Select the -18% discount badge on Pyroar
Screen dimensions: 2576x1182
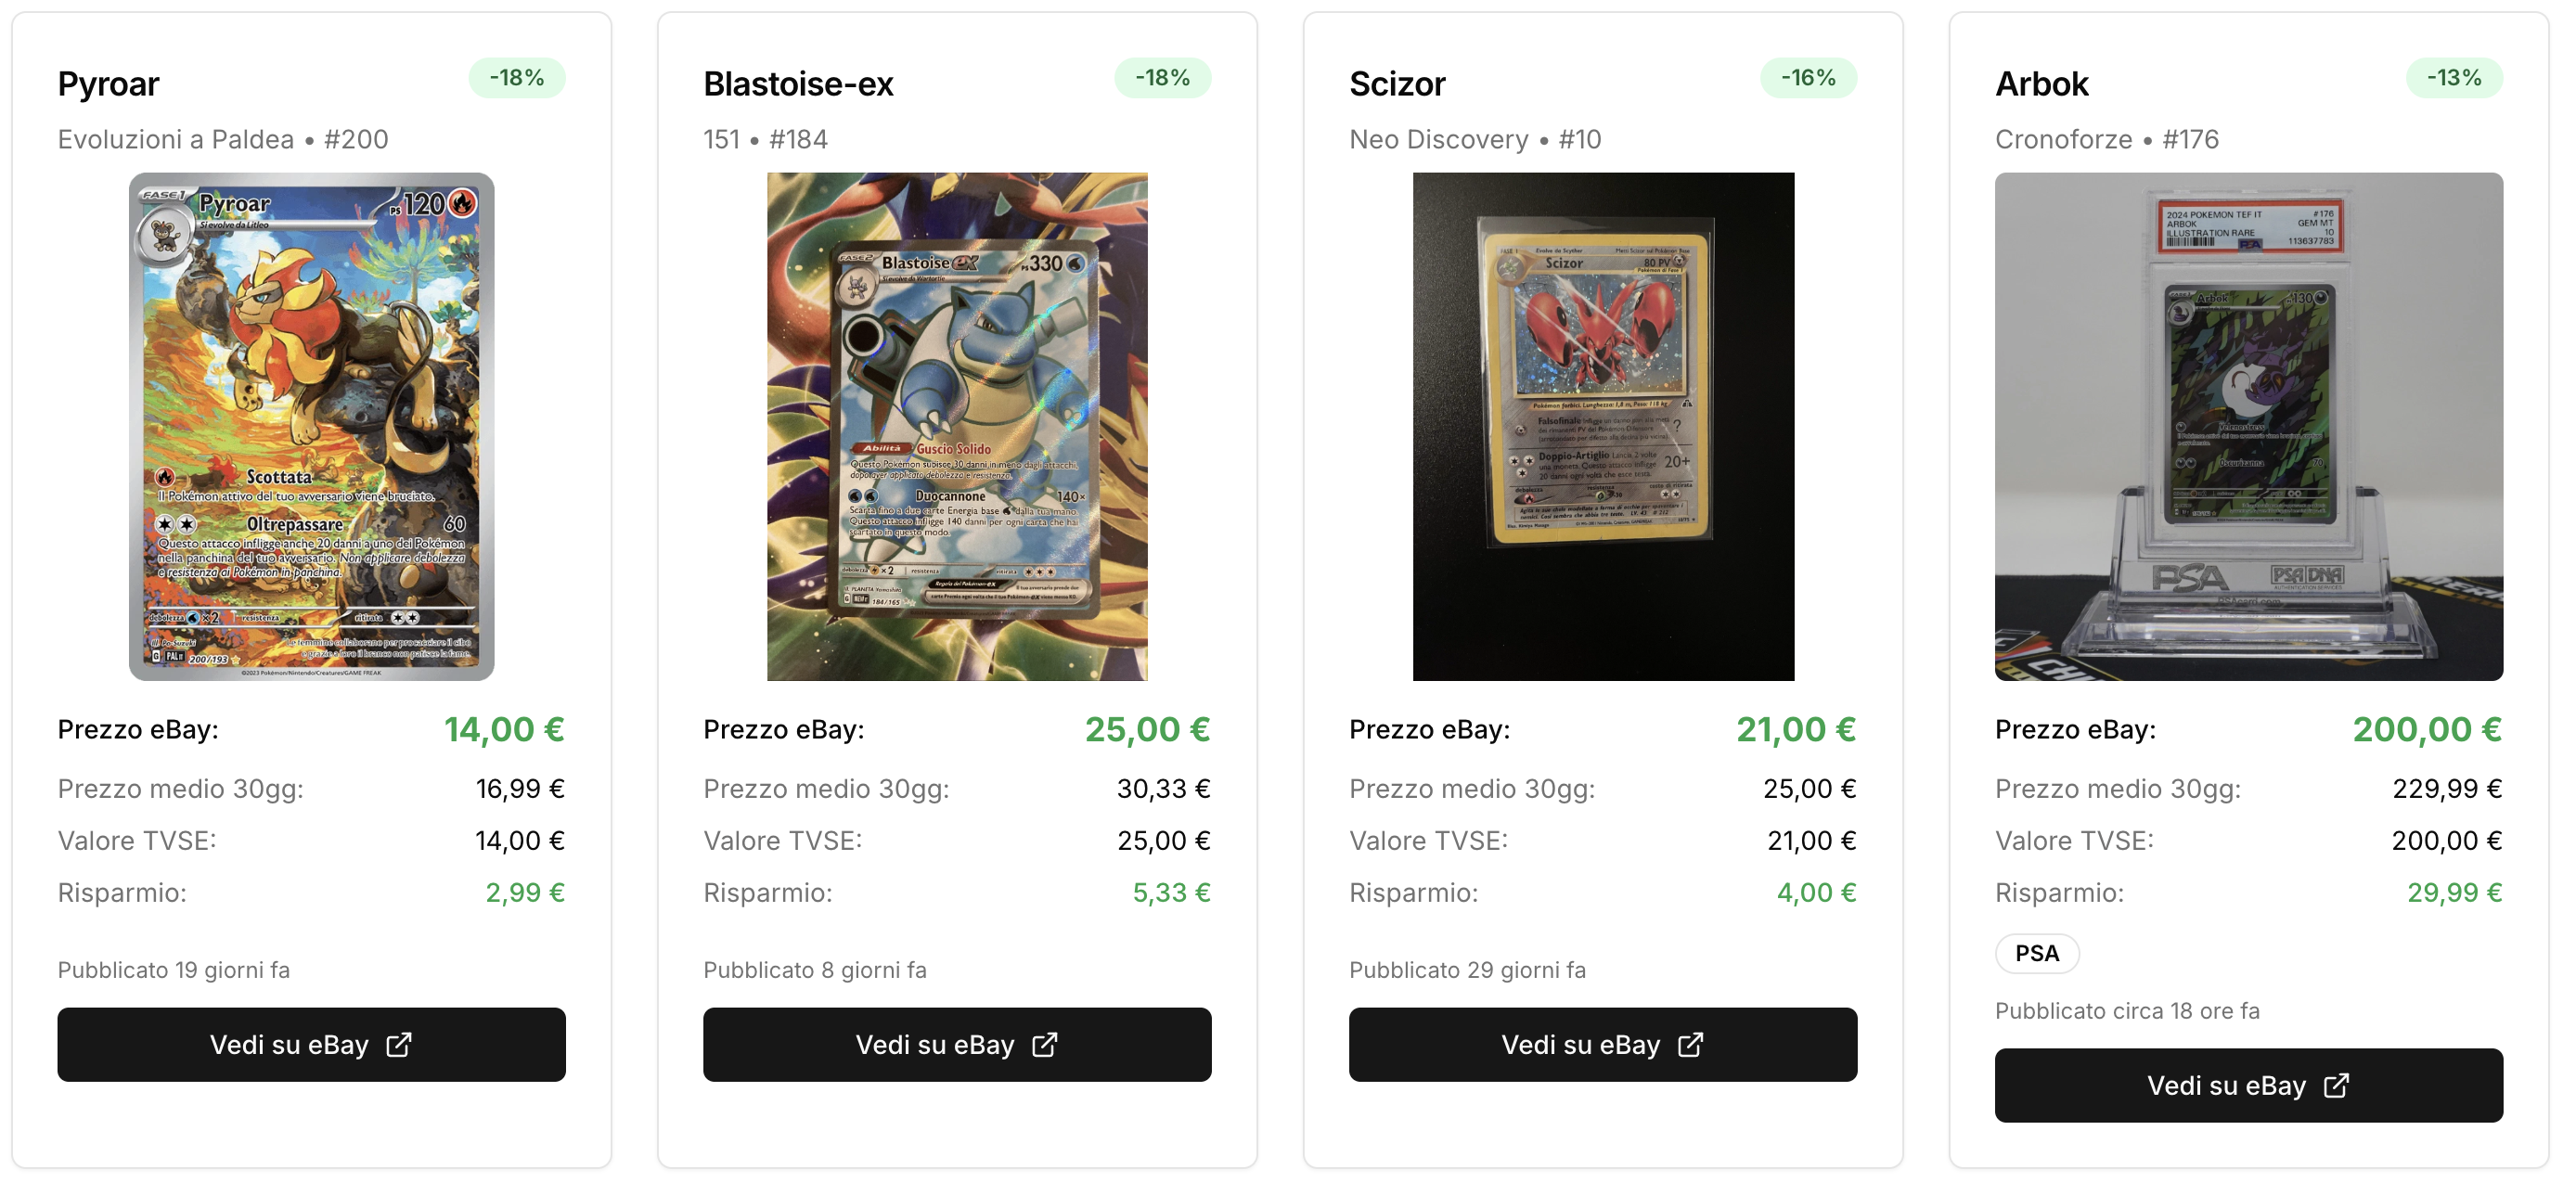[x=516, y=76]
